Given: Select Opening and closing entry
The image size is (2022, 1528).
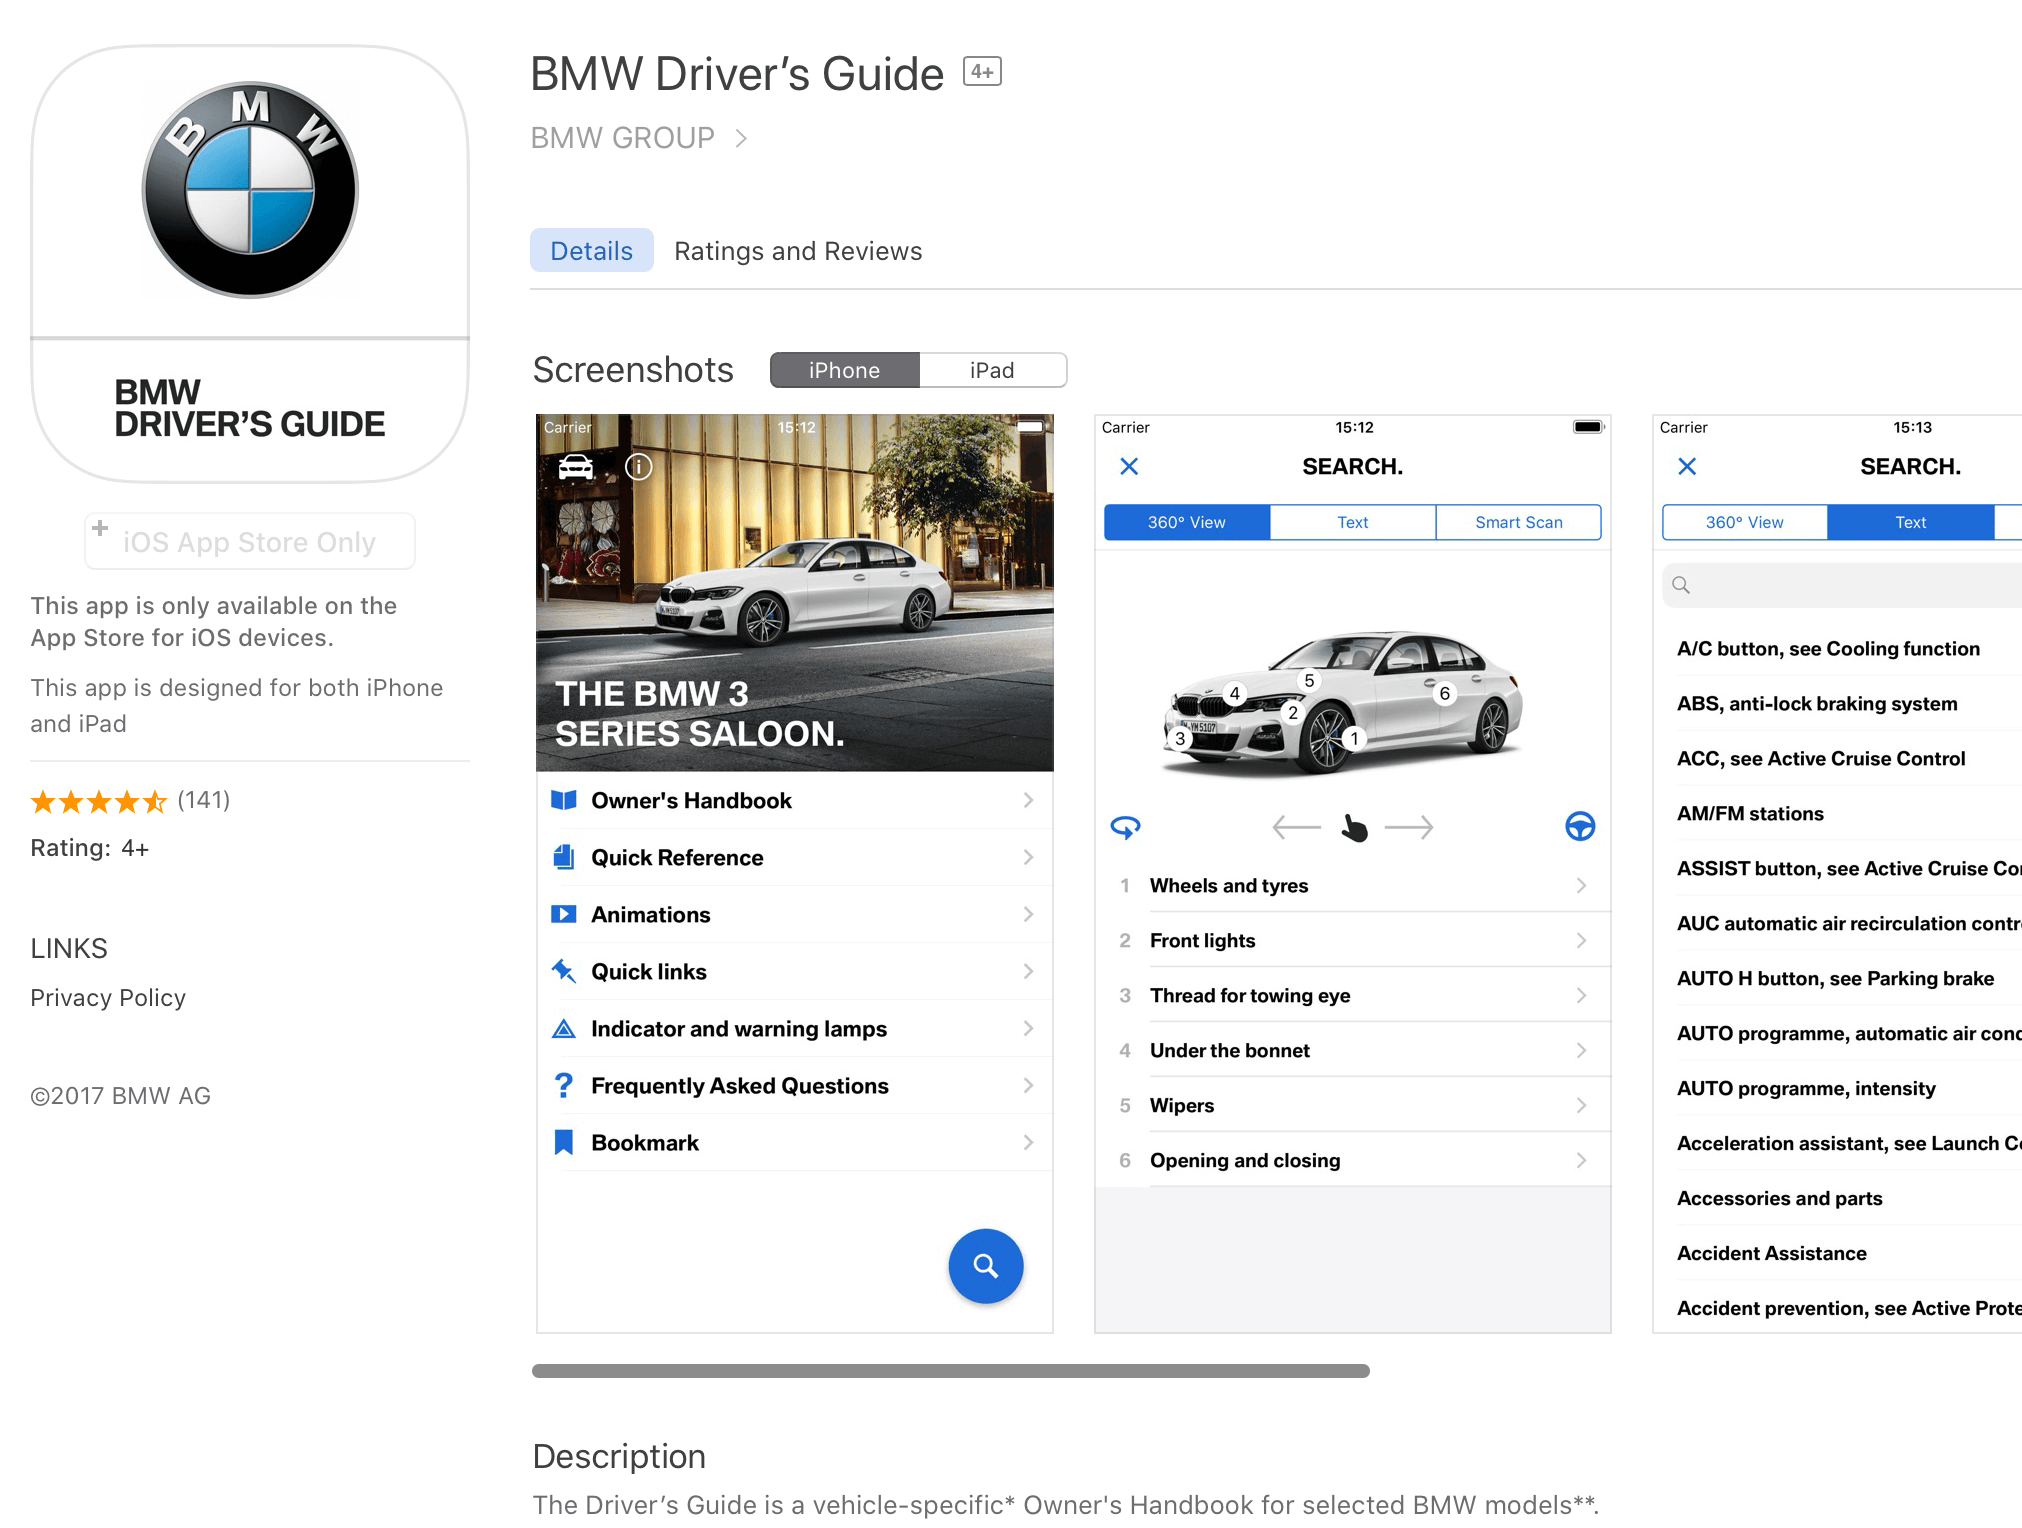Looking at the screenshot, I should pos(1353,1160).
